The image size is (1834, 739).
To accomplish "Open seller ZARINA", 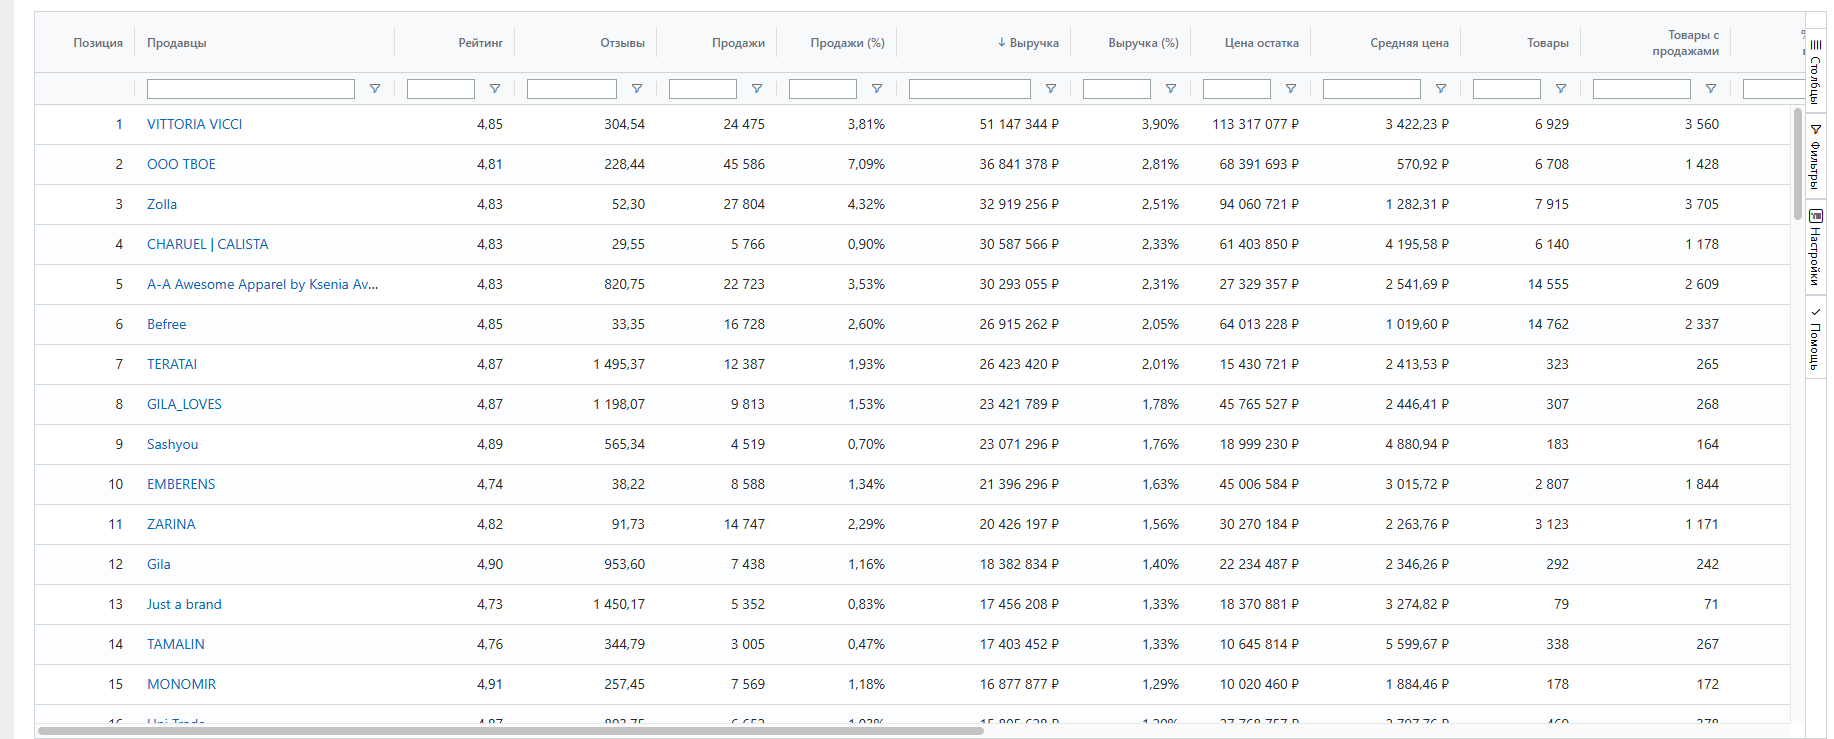I will pos(171,524).
